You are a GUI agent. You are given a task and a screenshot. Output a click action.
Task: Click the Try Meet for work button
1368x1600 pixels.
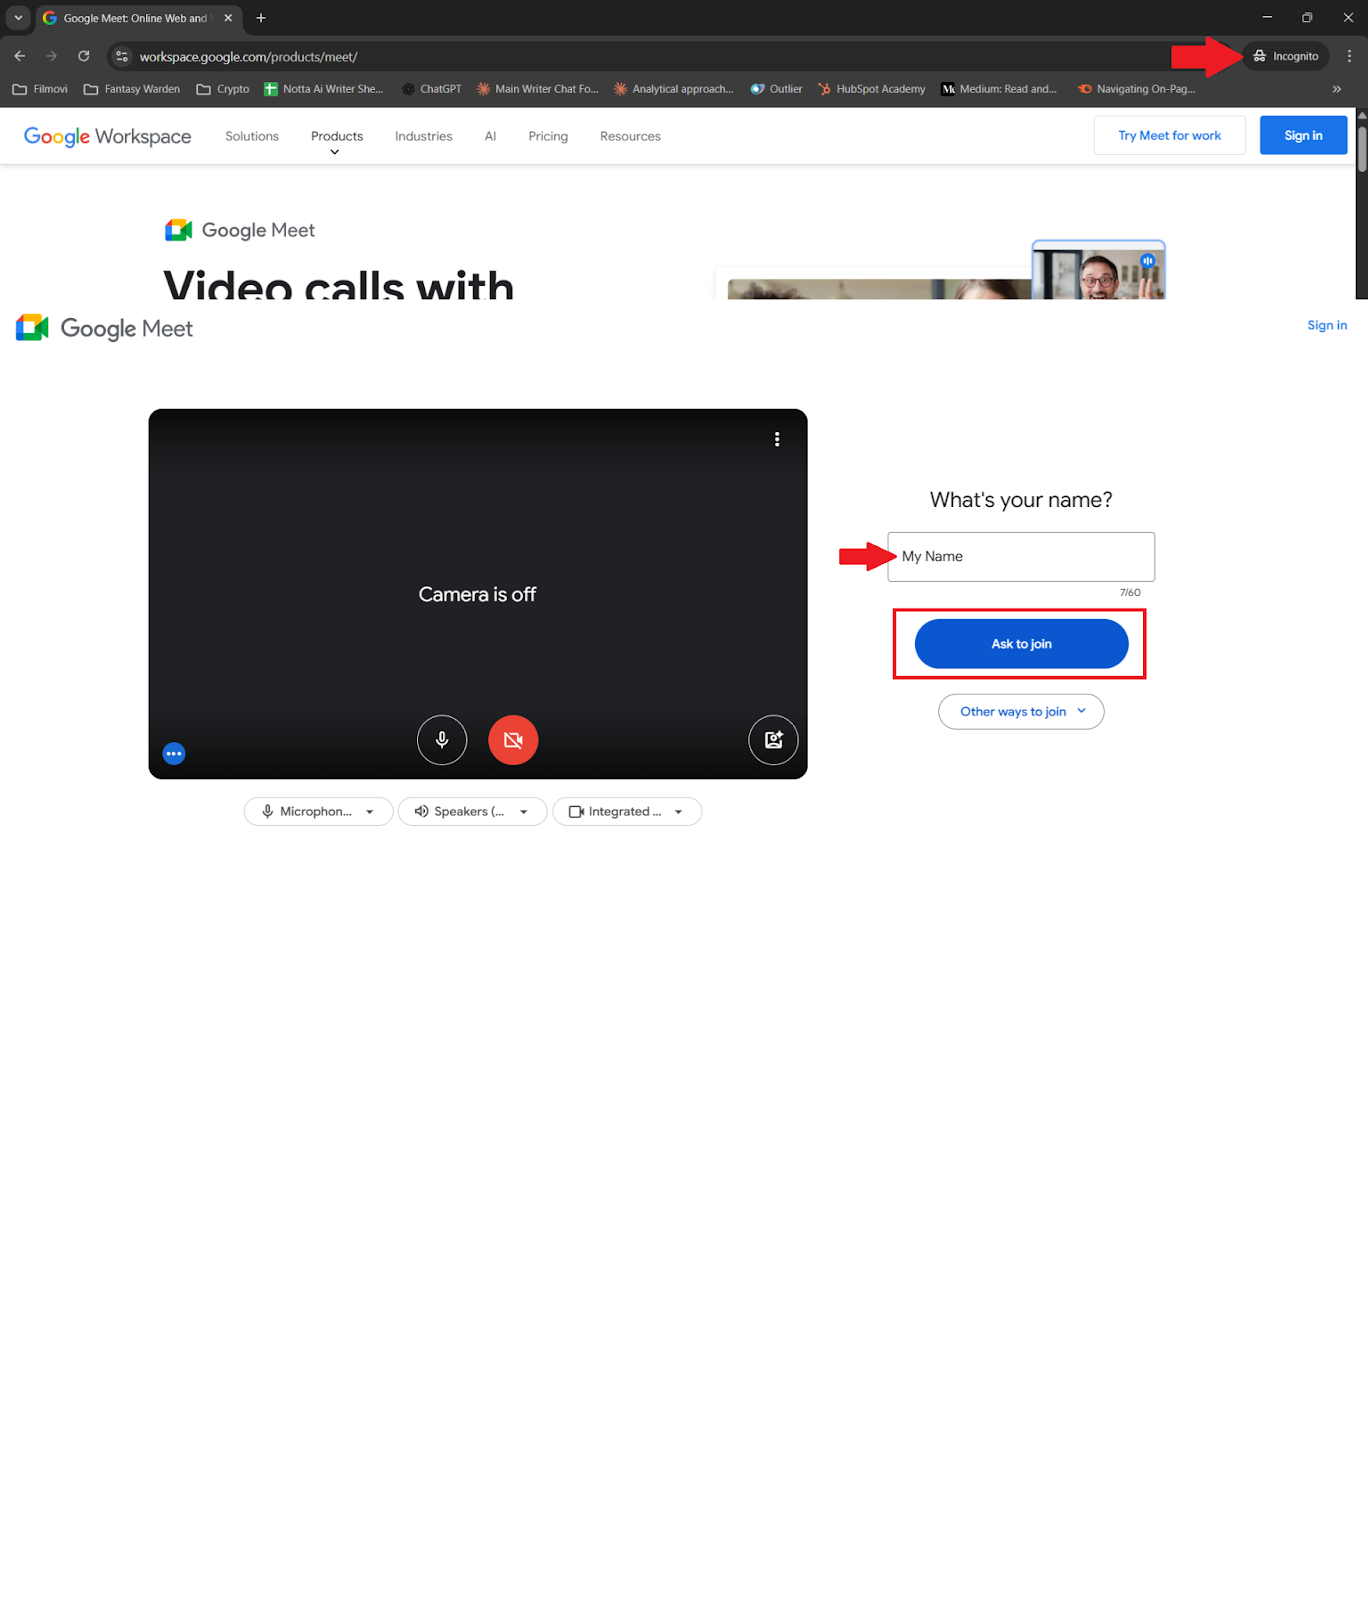pos(1169,136)
